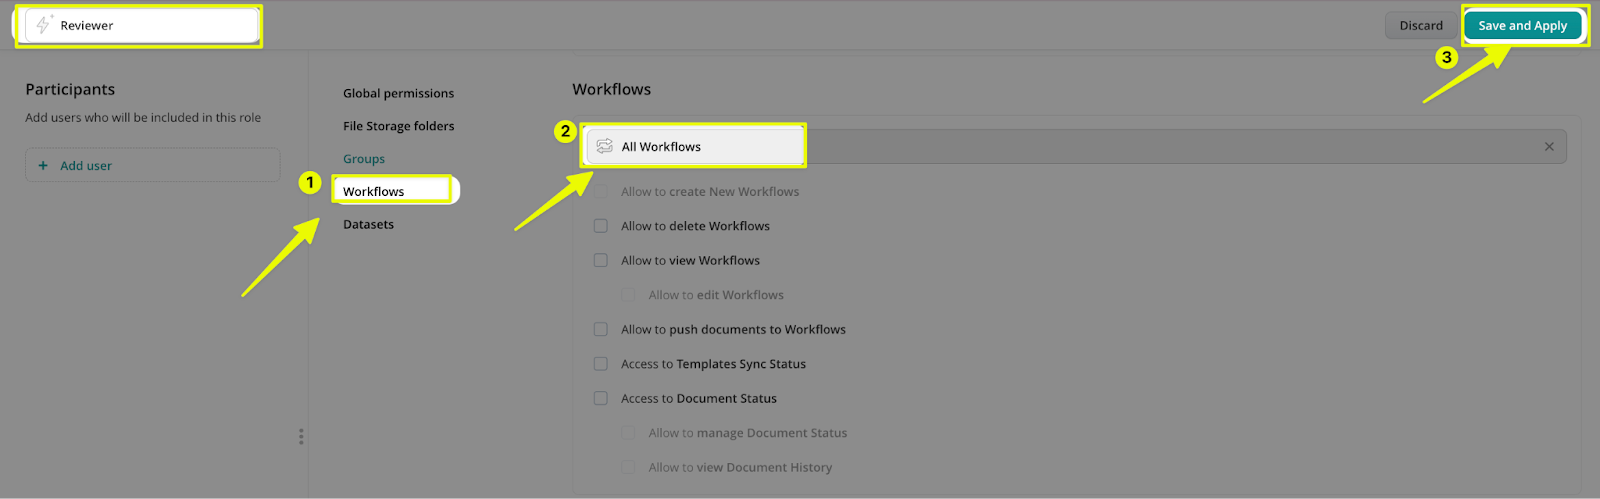Image resolution: width=1600 pixels, height=499 pixels.
Task: Tick Allow to create New Workflows
Action: point(601,192)
